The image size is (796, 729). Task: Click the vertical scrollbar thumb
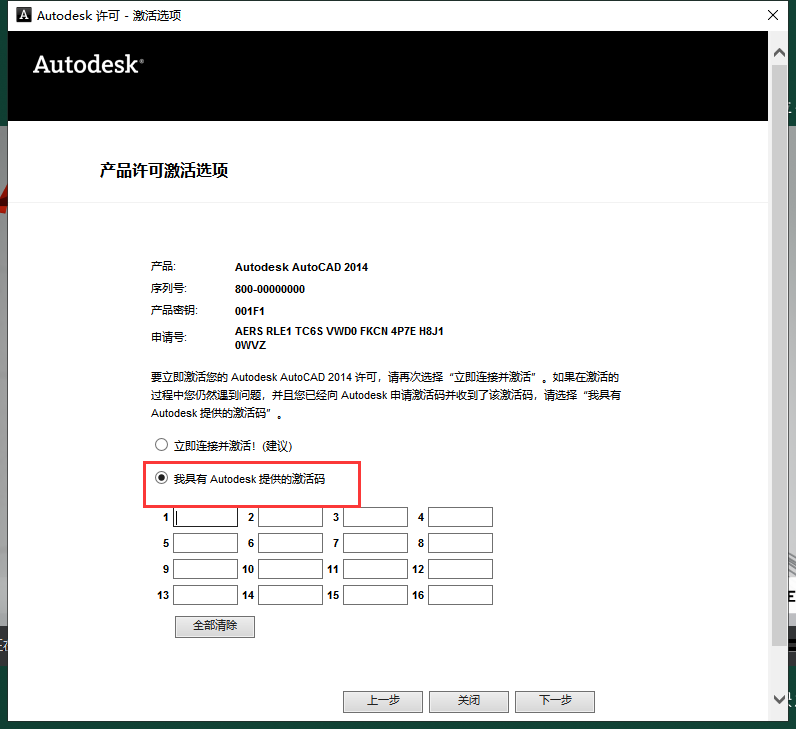coord(779,355)
